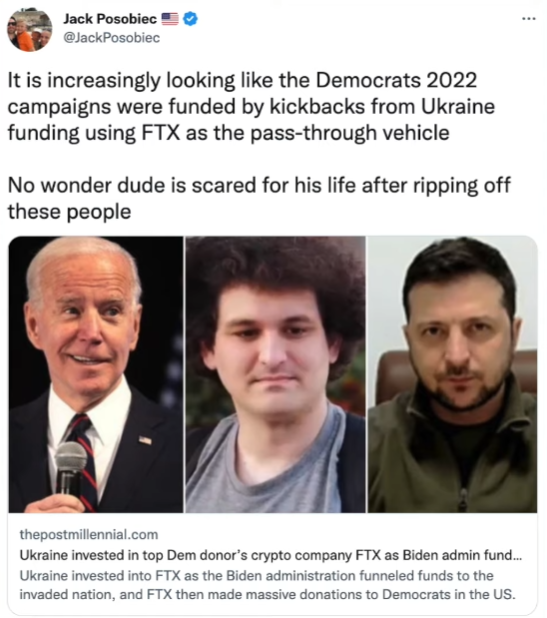Click card description about FTX massive donations
Viewport: 547px width, 618px height.
(268, 585)
